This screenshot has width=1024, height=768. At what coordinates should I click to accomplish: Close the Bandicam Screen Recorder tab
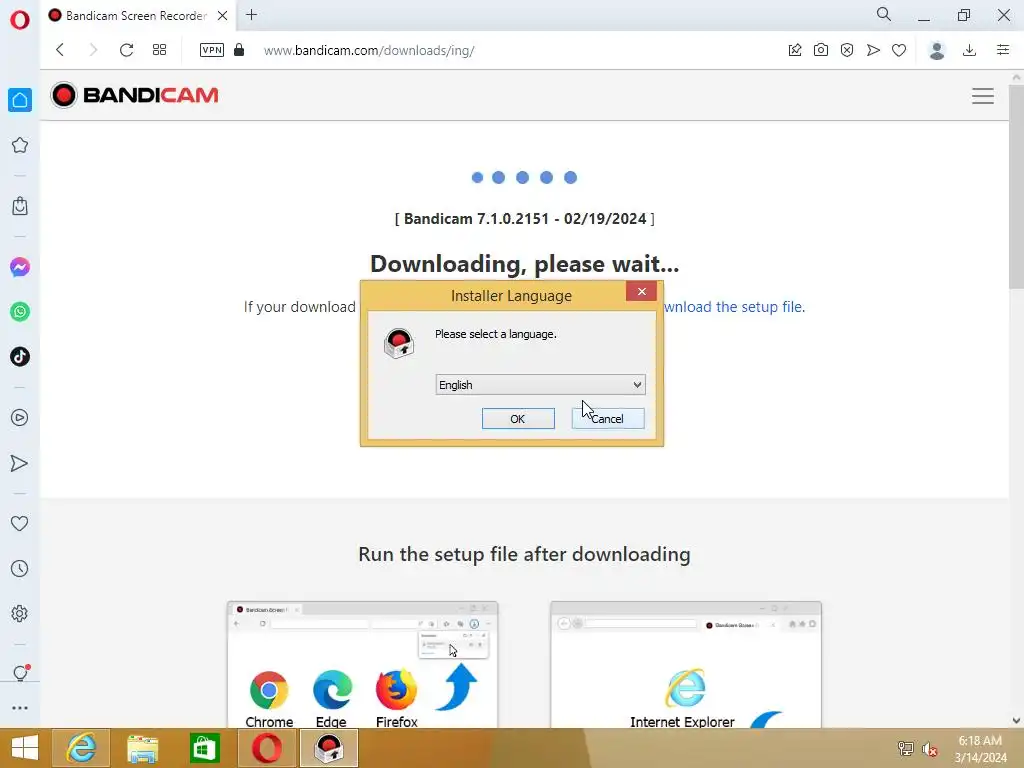coord(223,15)
